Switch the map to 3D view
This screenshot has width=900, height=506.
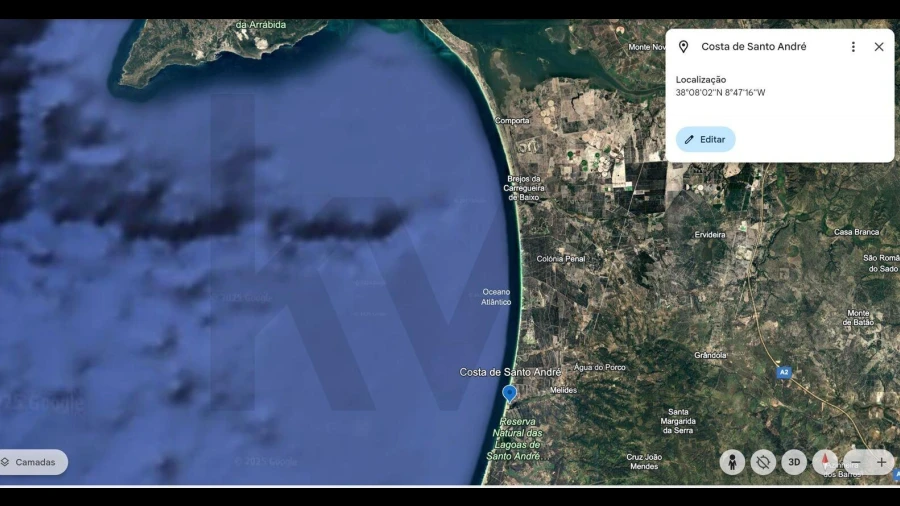pyautogui.click(x=794, y=462)
